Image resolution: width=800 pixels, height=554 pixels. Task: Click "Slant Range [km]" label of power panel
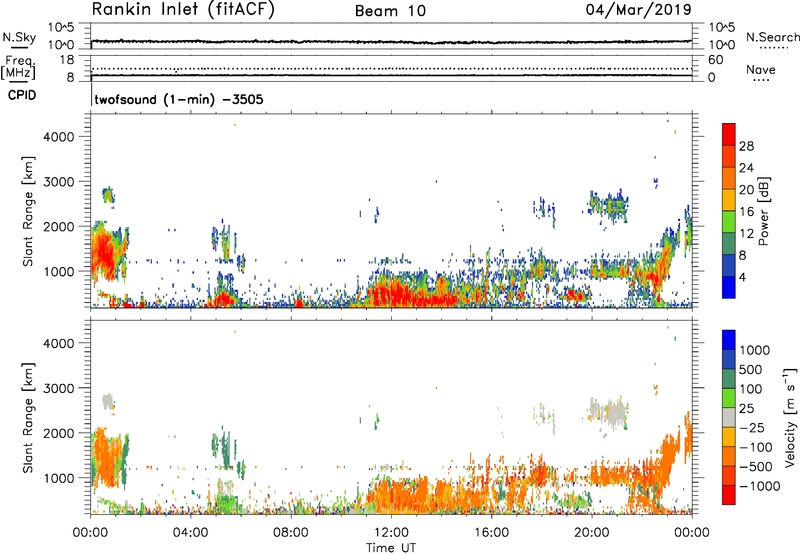[28, 212]
